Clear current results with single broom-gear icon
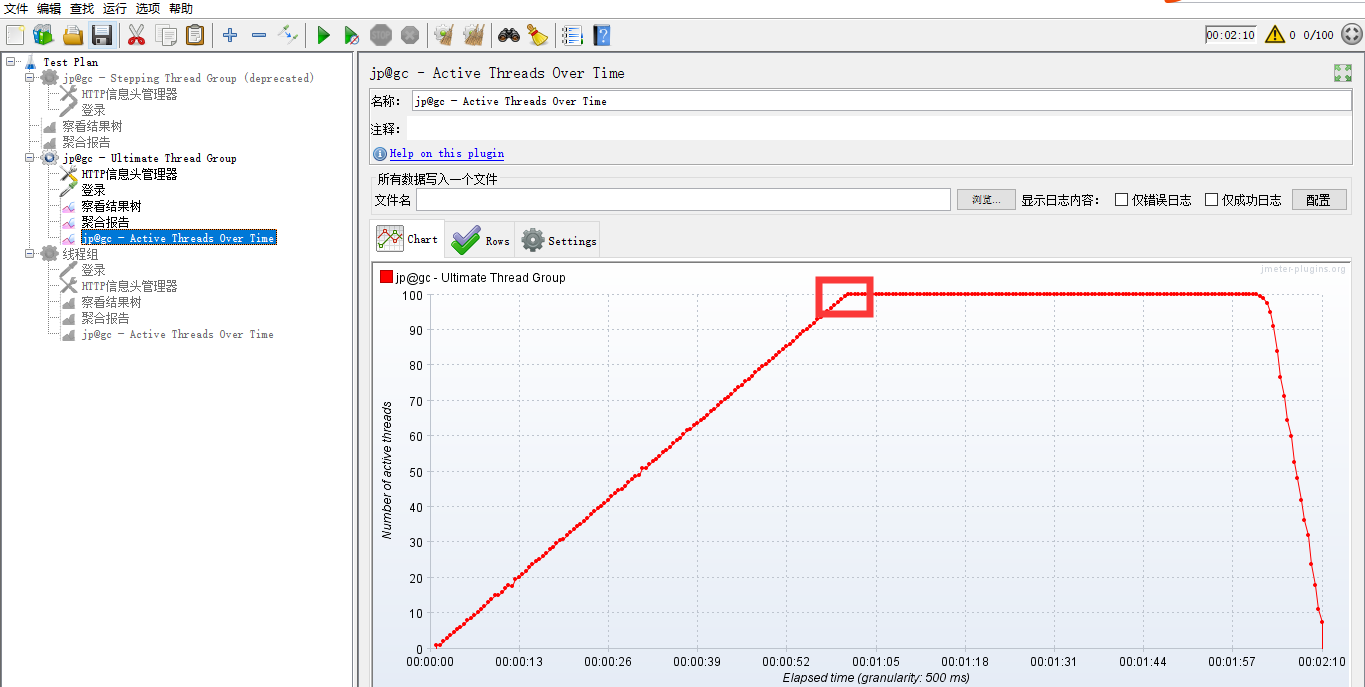The width and height of the screenshot is (1365, 687). click(444, 35)
